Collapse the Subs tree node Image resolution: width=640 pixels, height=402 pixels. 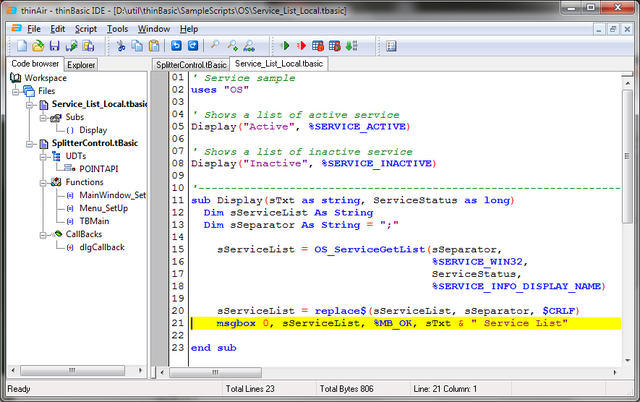[x=43, y=118]
